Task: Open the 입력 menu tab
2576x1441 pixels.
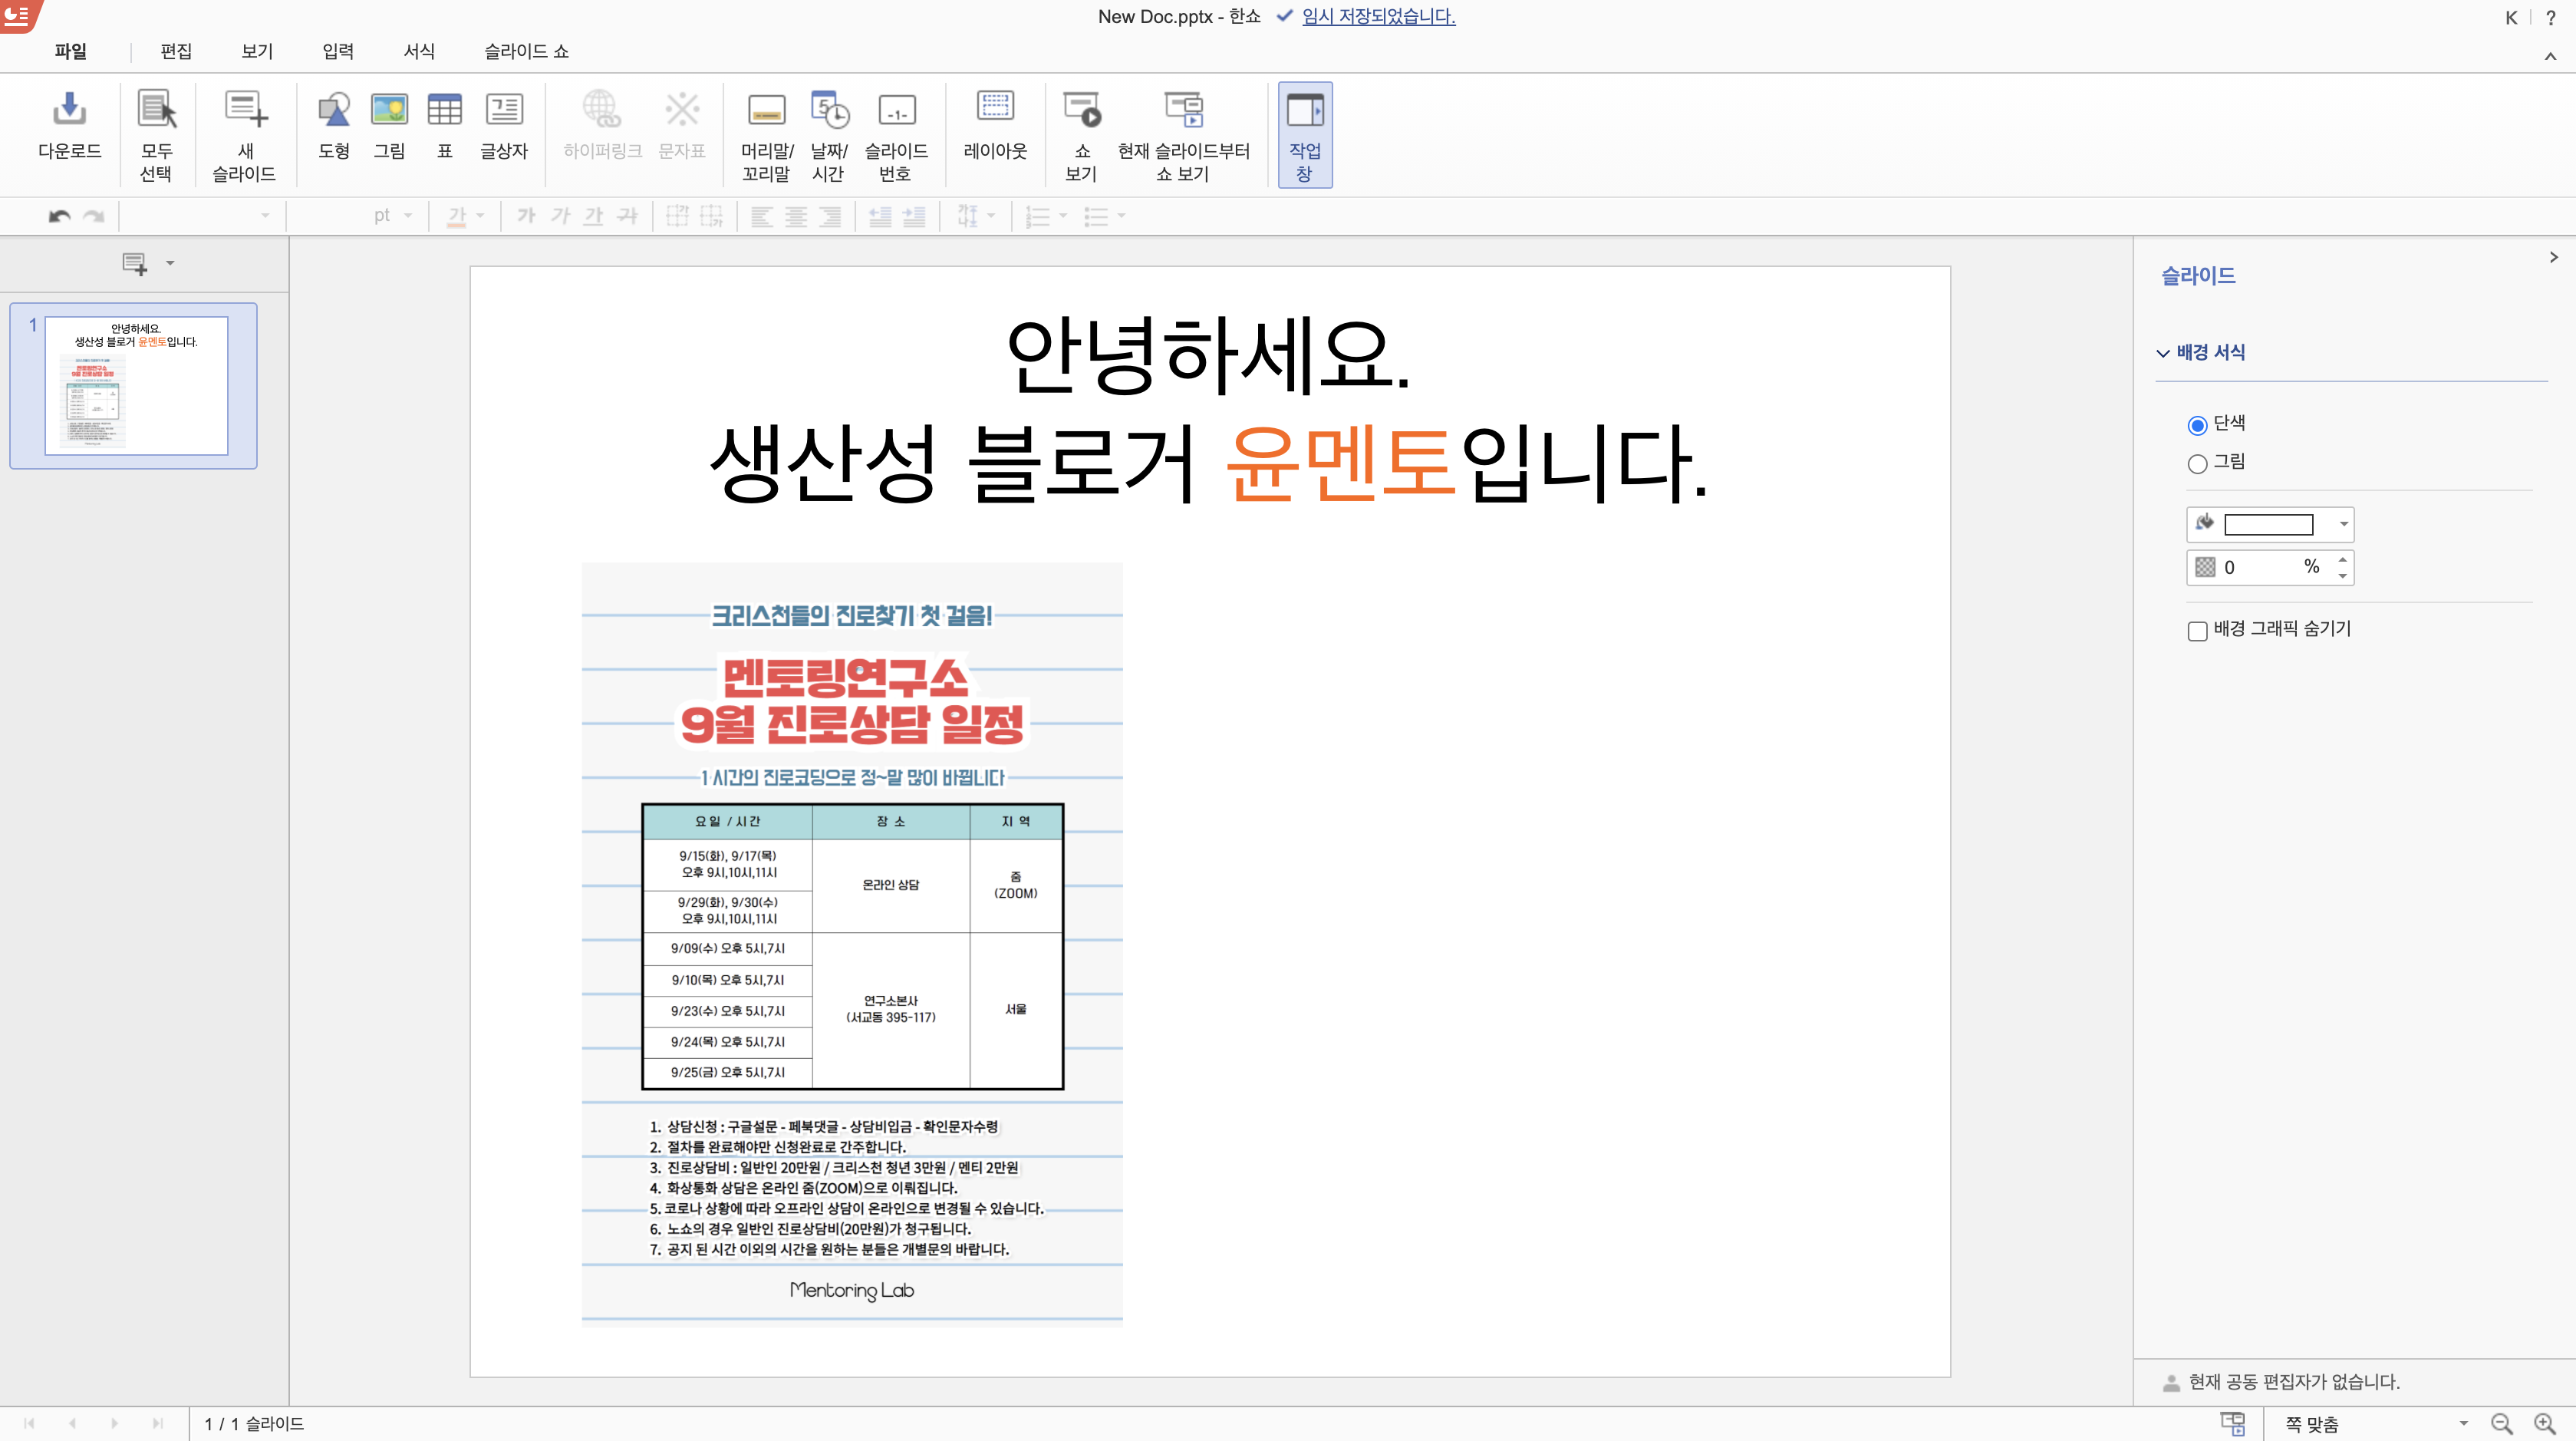Action: point(338,51)
